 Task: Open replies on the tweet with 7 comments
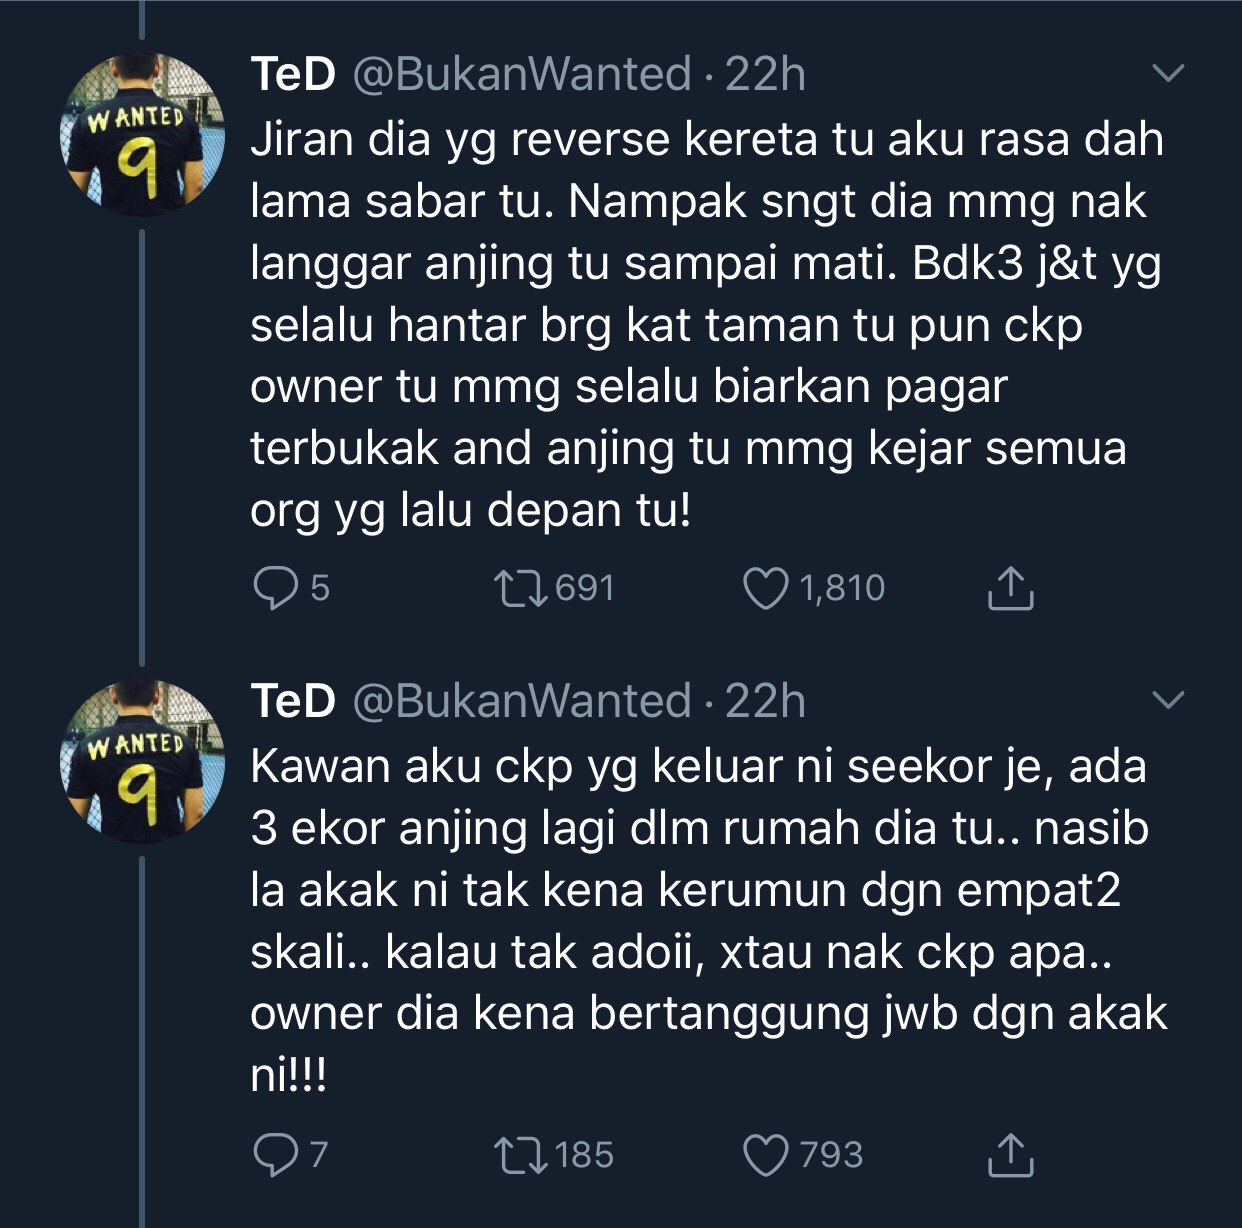pos(273,1155)
